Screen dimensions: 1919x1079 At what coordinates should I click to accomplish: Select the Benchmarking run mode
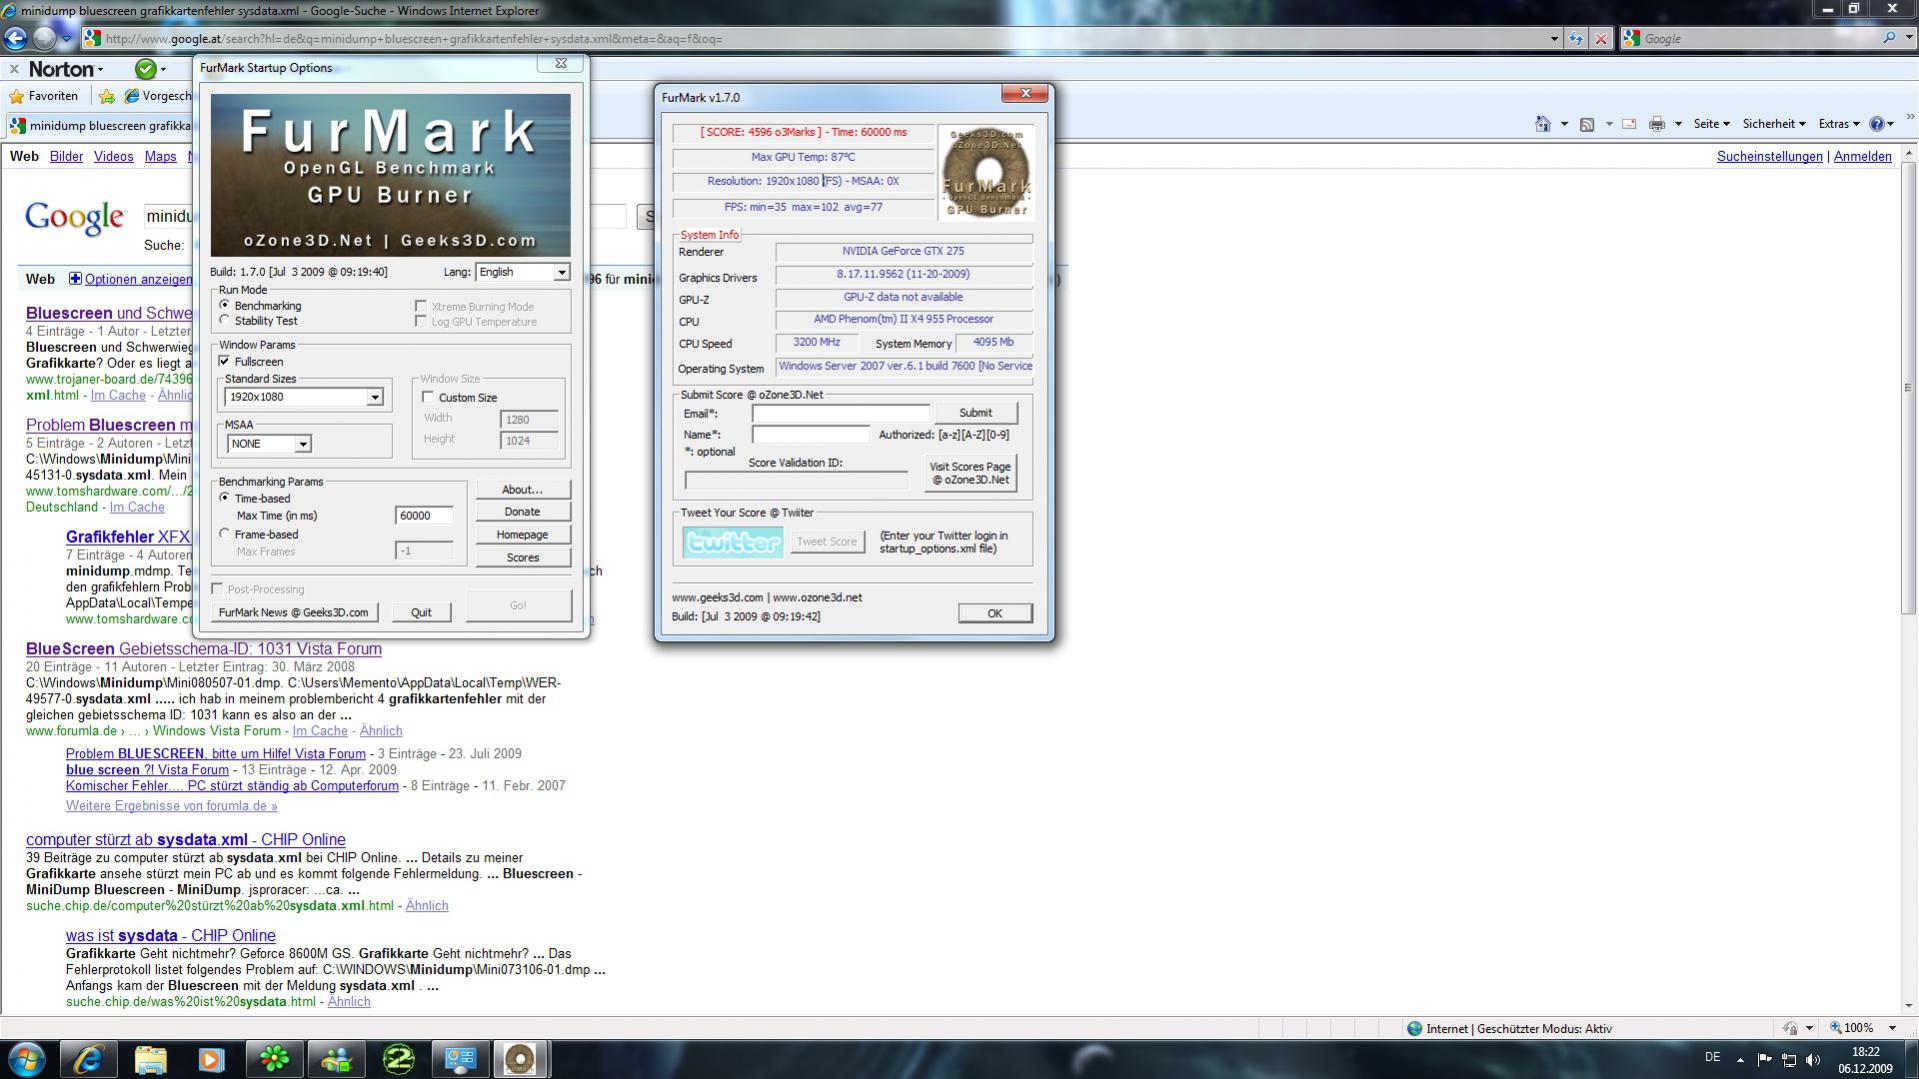click(224, 305)
